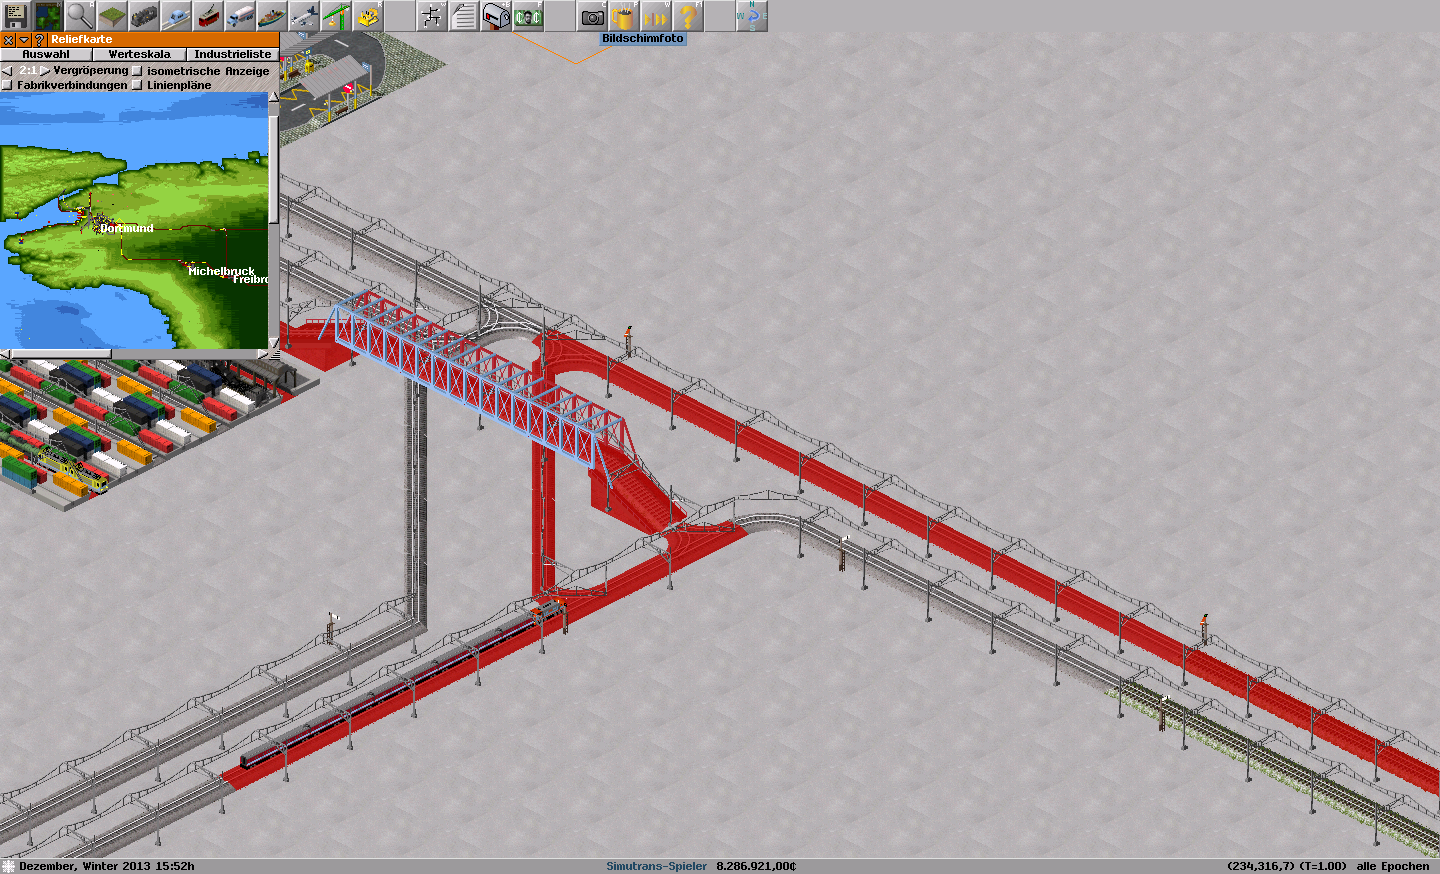Image resolution: width=1440 pixels, height=874 pixels.
Task: Switch to the Werteskala tab
Action: (x=139, y=55)
